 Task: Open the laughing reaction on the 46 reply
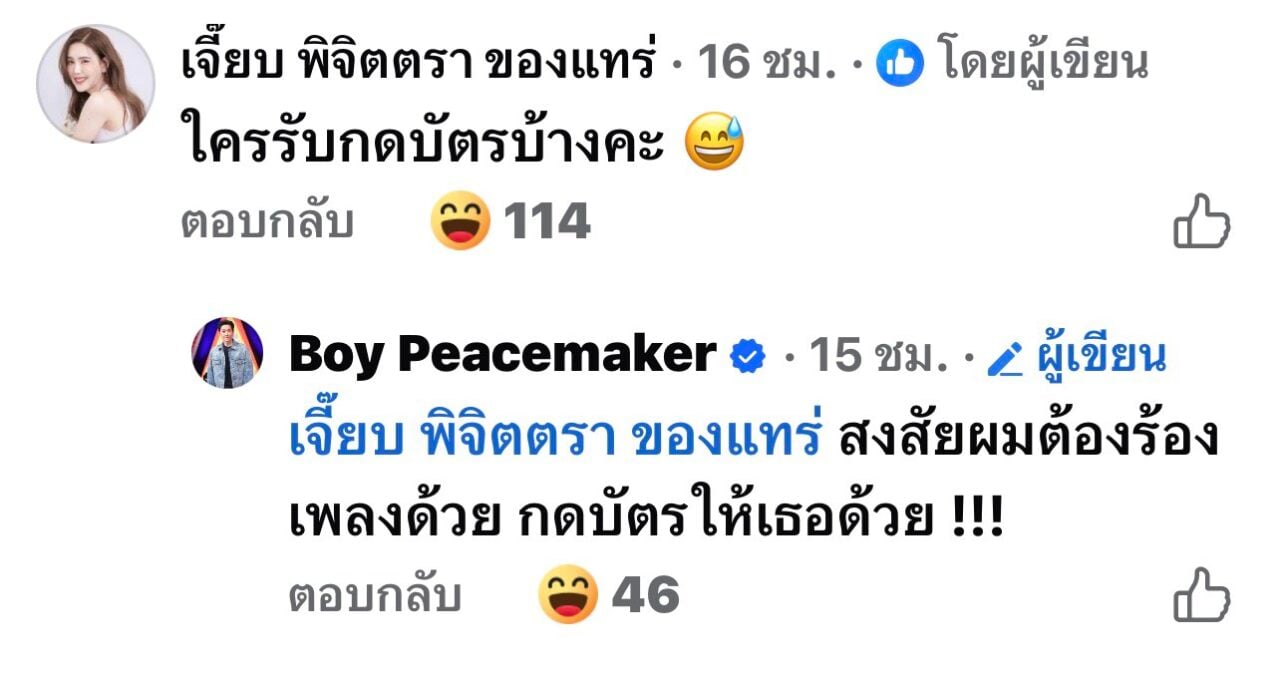pos(568,594)
